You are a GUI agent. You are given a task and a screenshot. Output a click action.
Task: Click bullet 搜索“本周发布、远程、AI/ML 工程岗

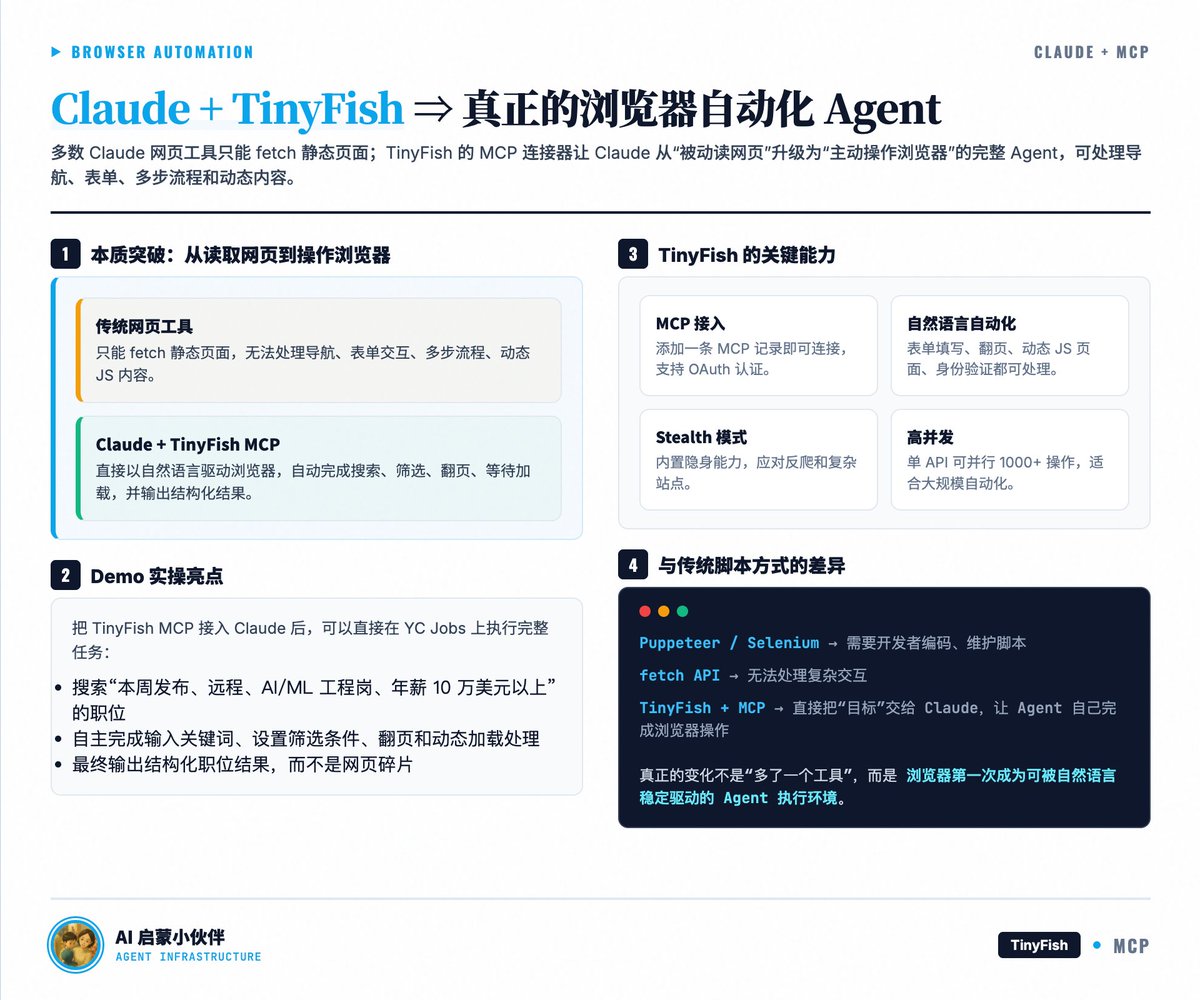(314, 699)
